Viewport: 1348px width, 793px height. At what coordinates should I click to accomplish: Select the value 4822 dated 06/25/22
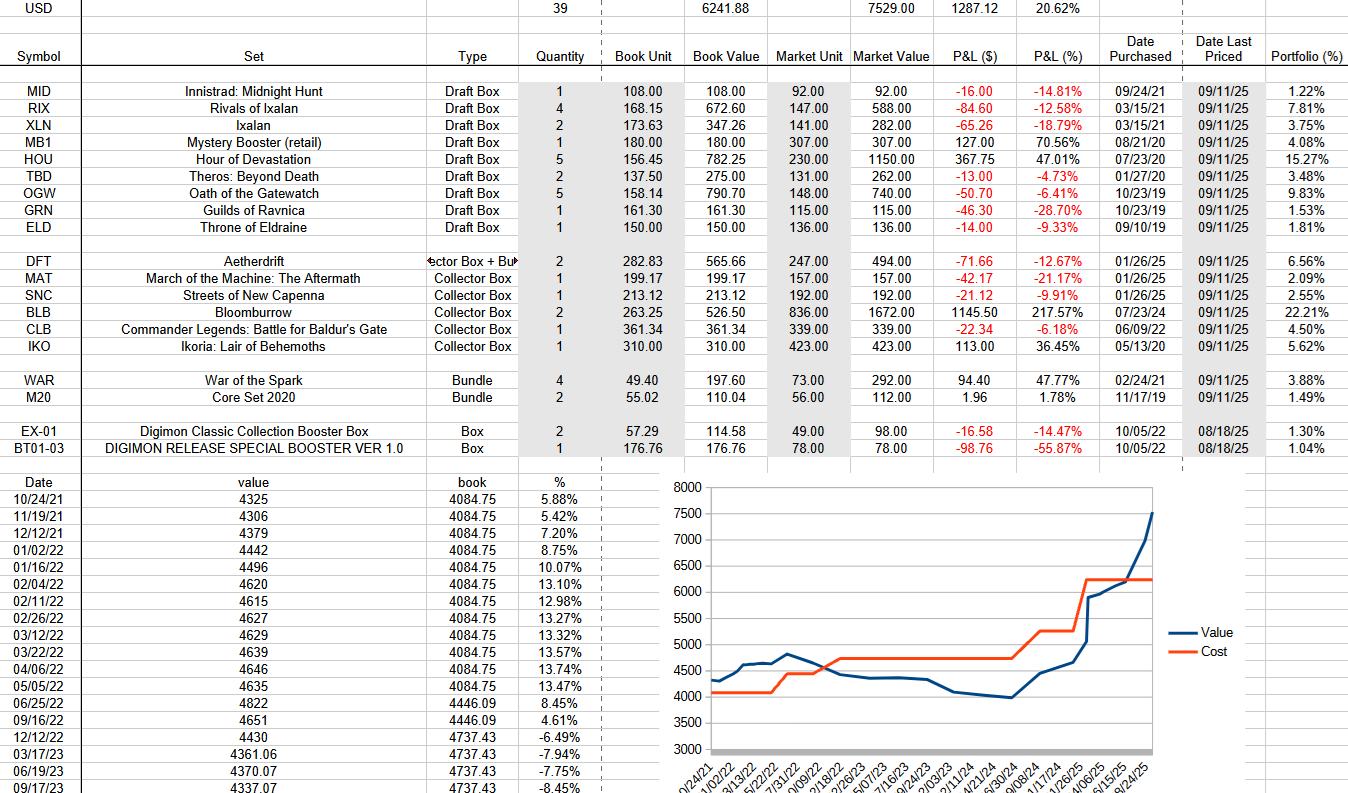[x=254, y=703]
